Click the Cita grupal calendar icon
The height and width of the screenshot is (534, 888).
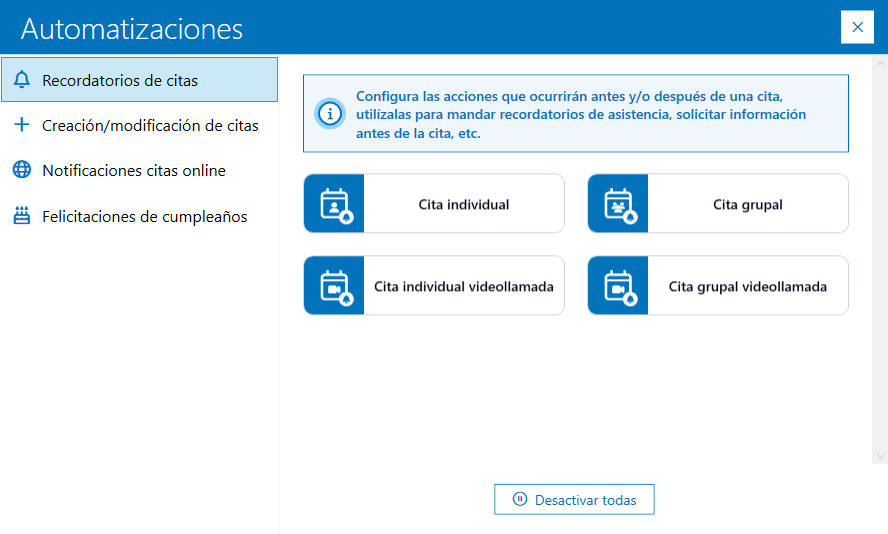618,204
